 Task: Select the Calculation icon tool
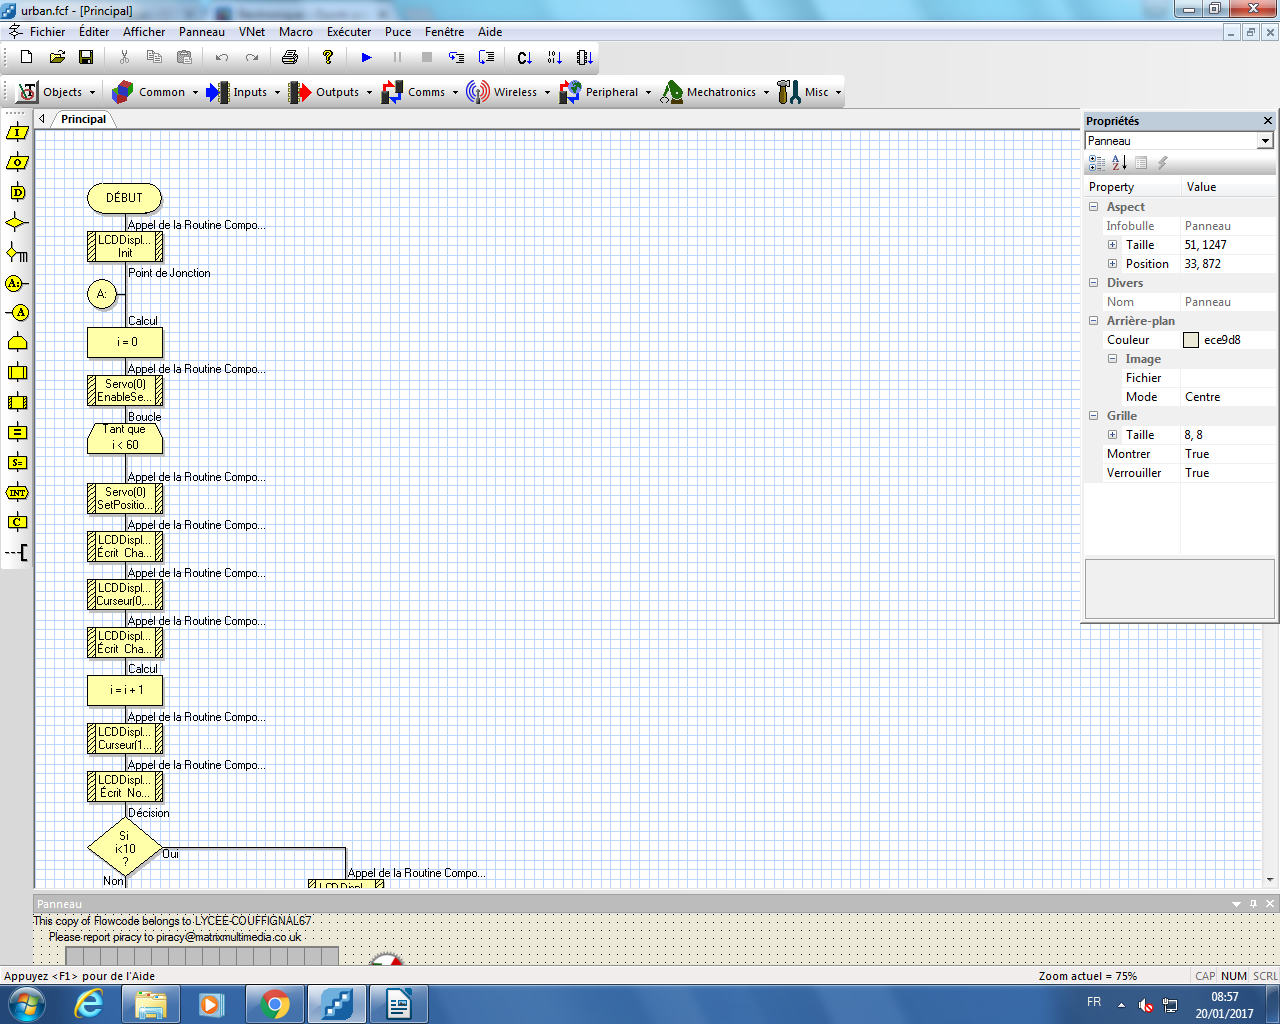(17, 432)
